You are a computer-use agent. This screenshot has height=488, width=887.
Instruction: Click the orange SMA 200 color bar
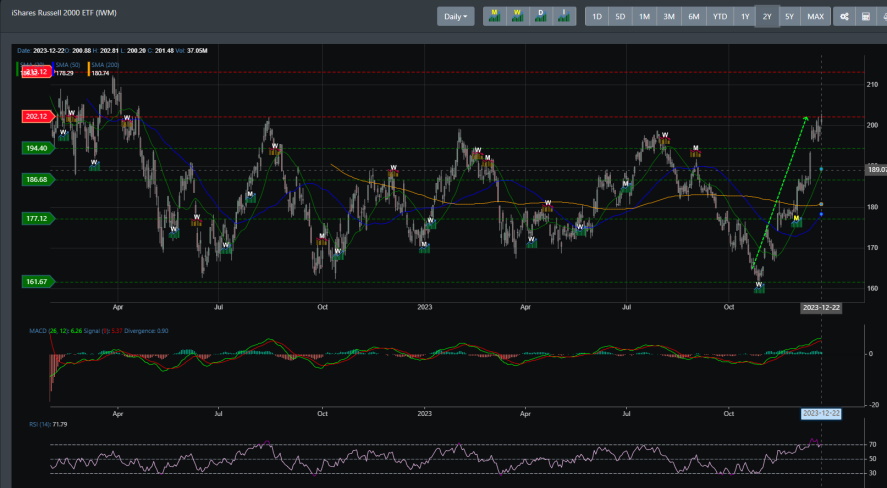89,69
